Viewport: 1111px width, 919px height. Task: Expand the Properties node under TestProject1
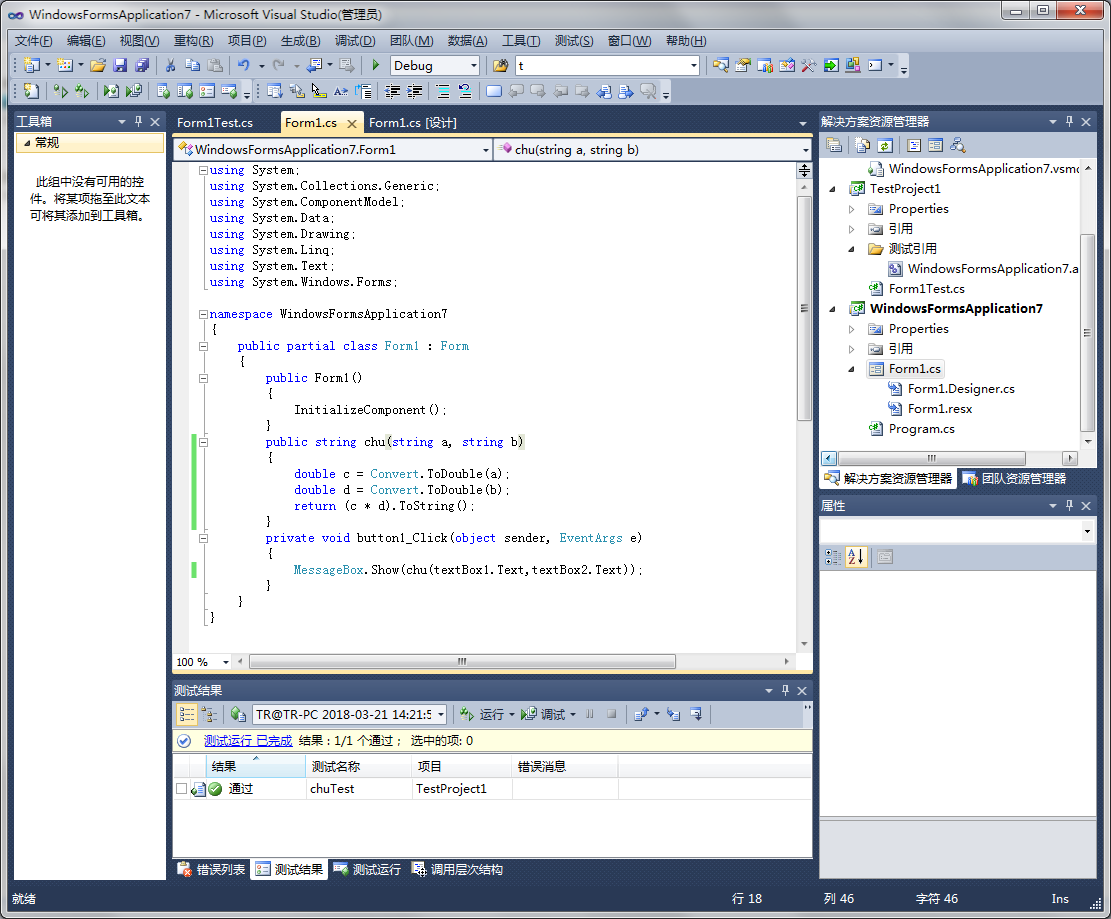point(852,209)
